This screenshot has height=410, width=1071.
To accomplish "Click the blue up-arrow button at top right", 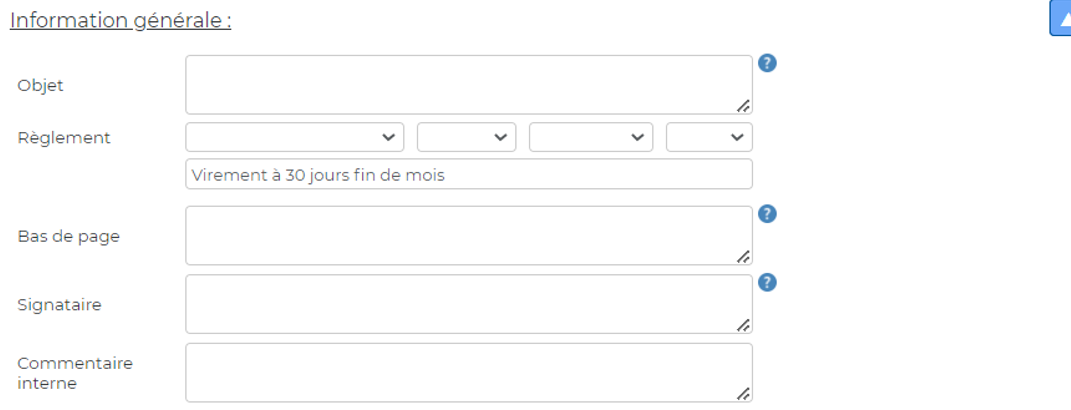I will [x=1061, y=18].
